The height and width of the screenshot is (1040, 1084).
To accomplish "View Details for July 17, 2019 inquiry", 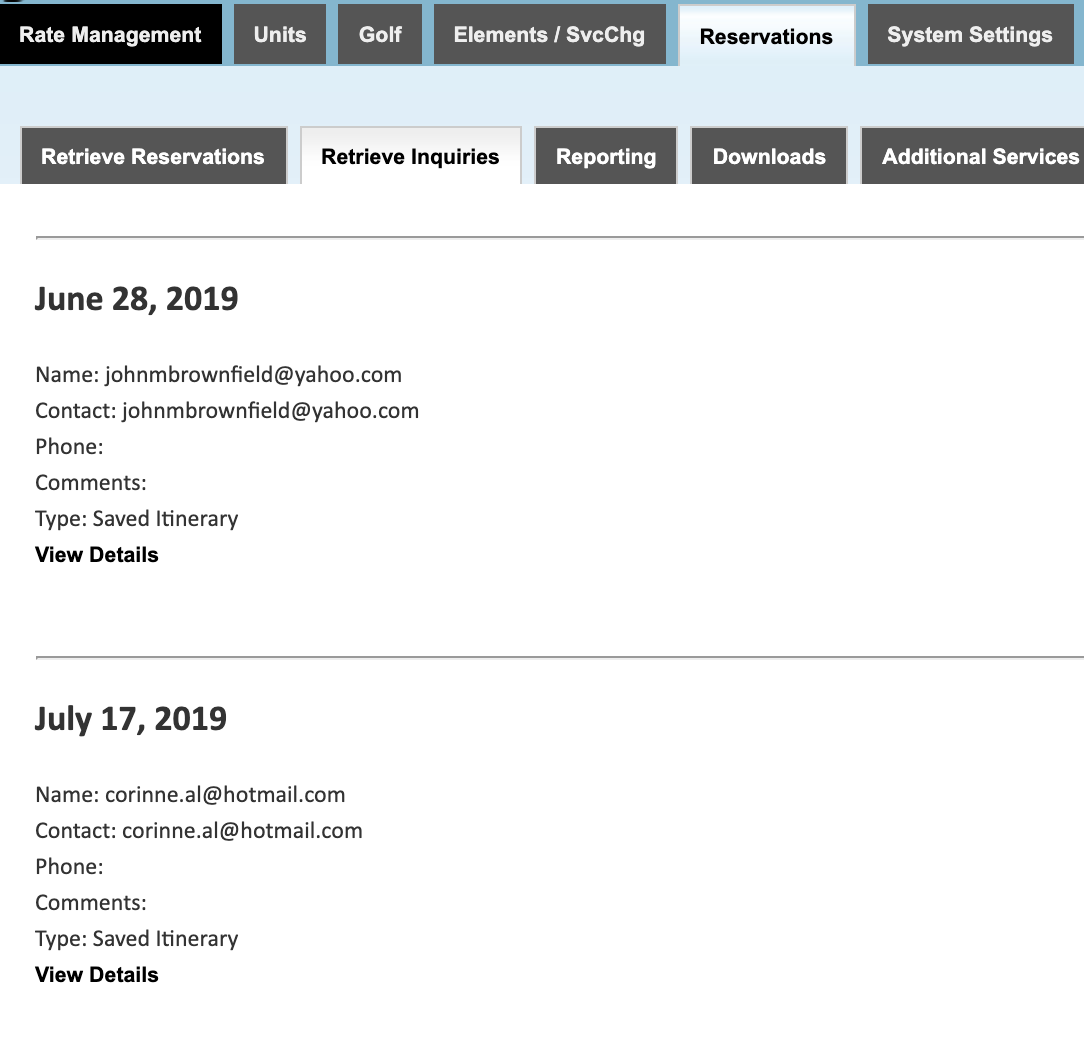I will coord(97,974).
